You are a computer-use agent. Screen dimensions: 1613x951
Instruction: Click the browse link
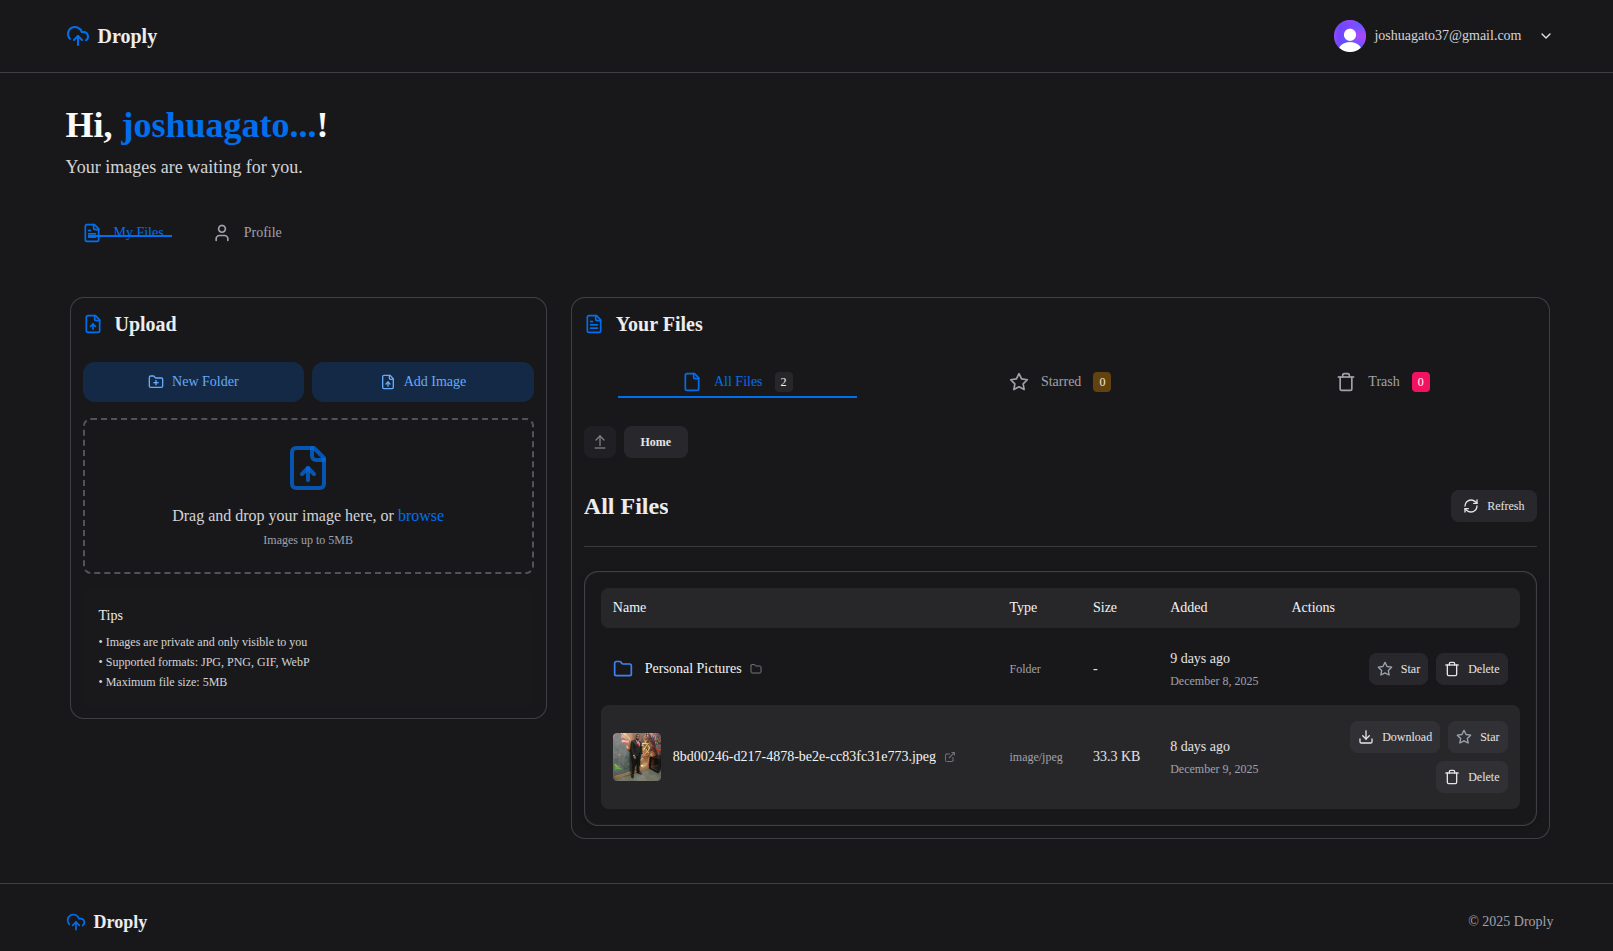420,516
